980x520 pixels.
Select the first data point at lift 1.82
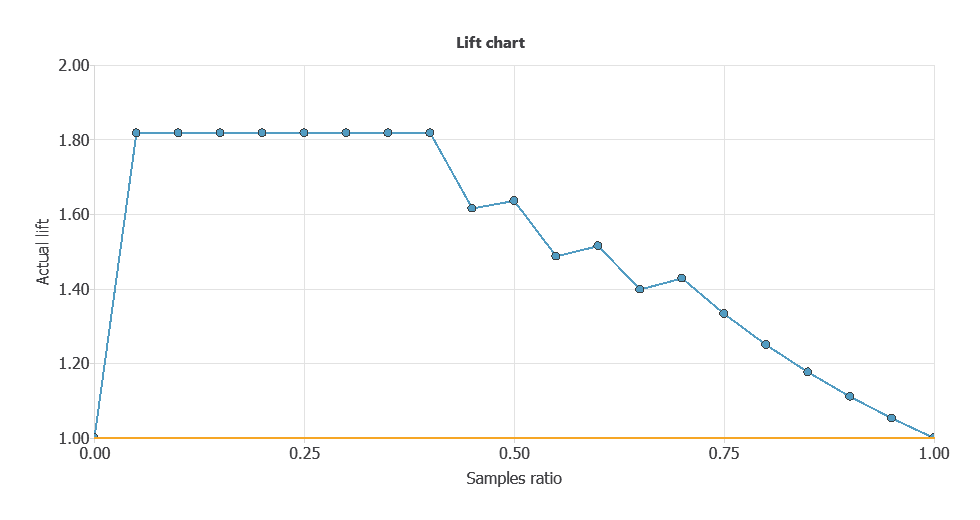136,133
